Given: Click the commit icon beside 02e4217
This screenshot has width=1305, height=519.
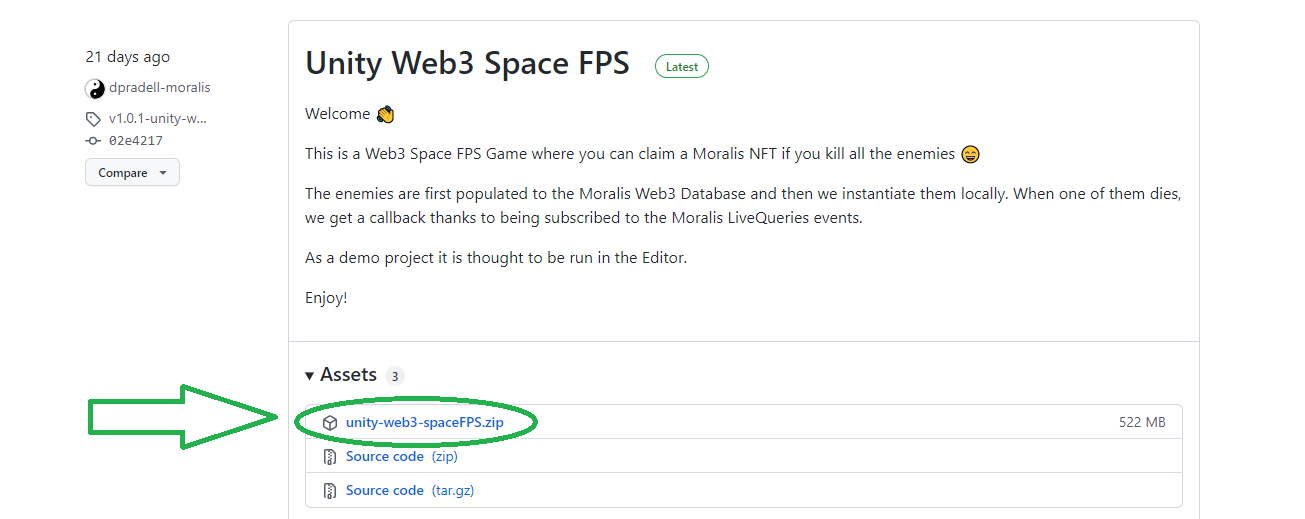Looking at the screenshot, I should (94, 141).
